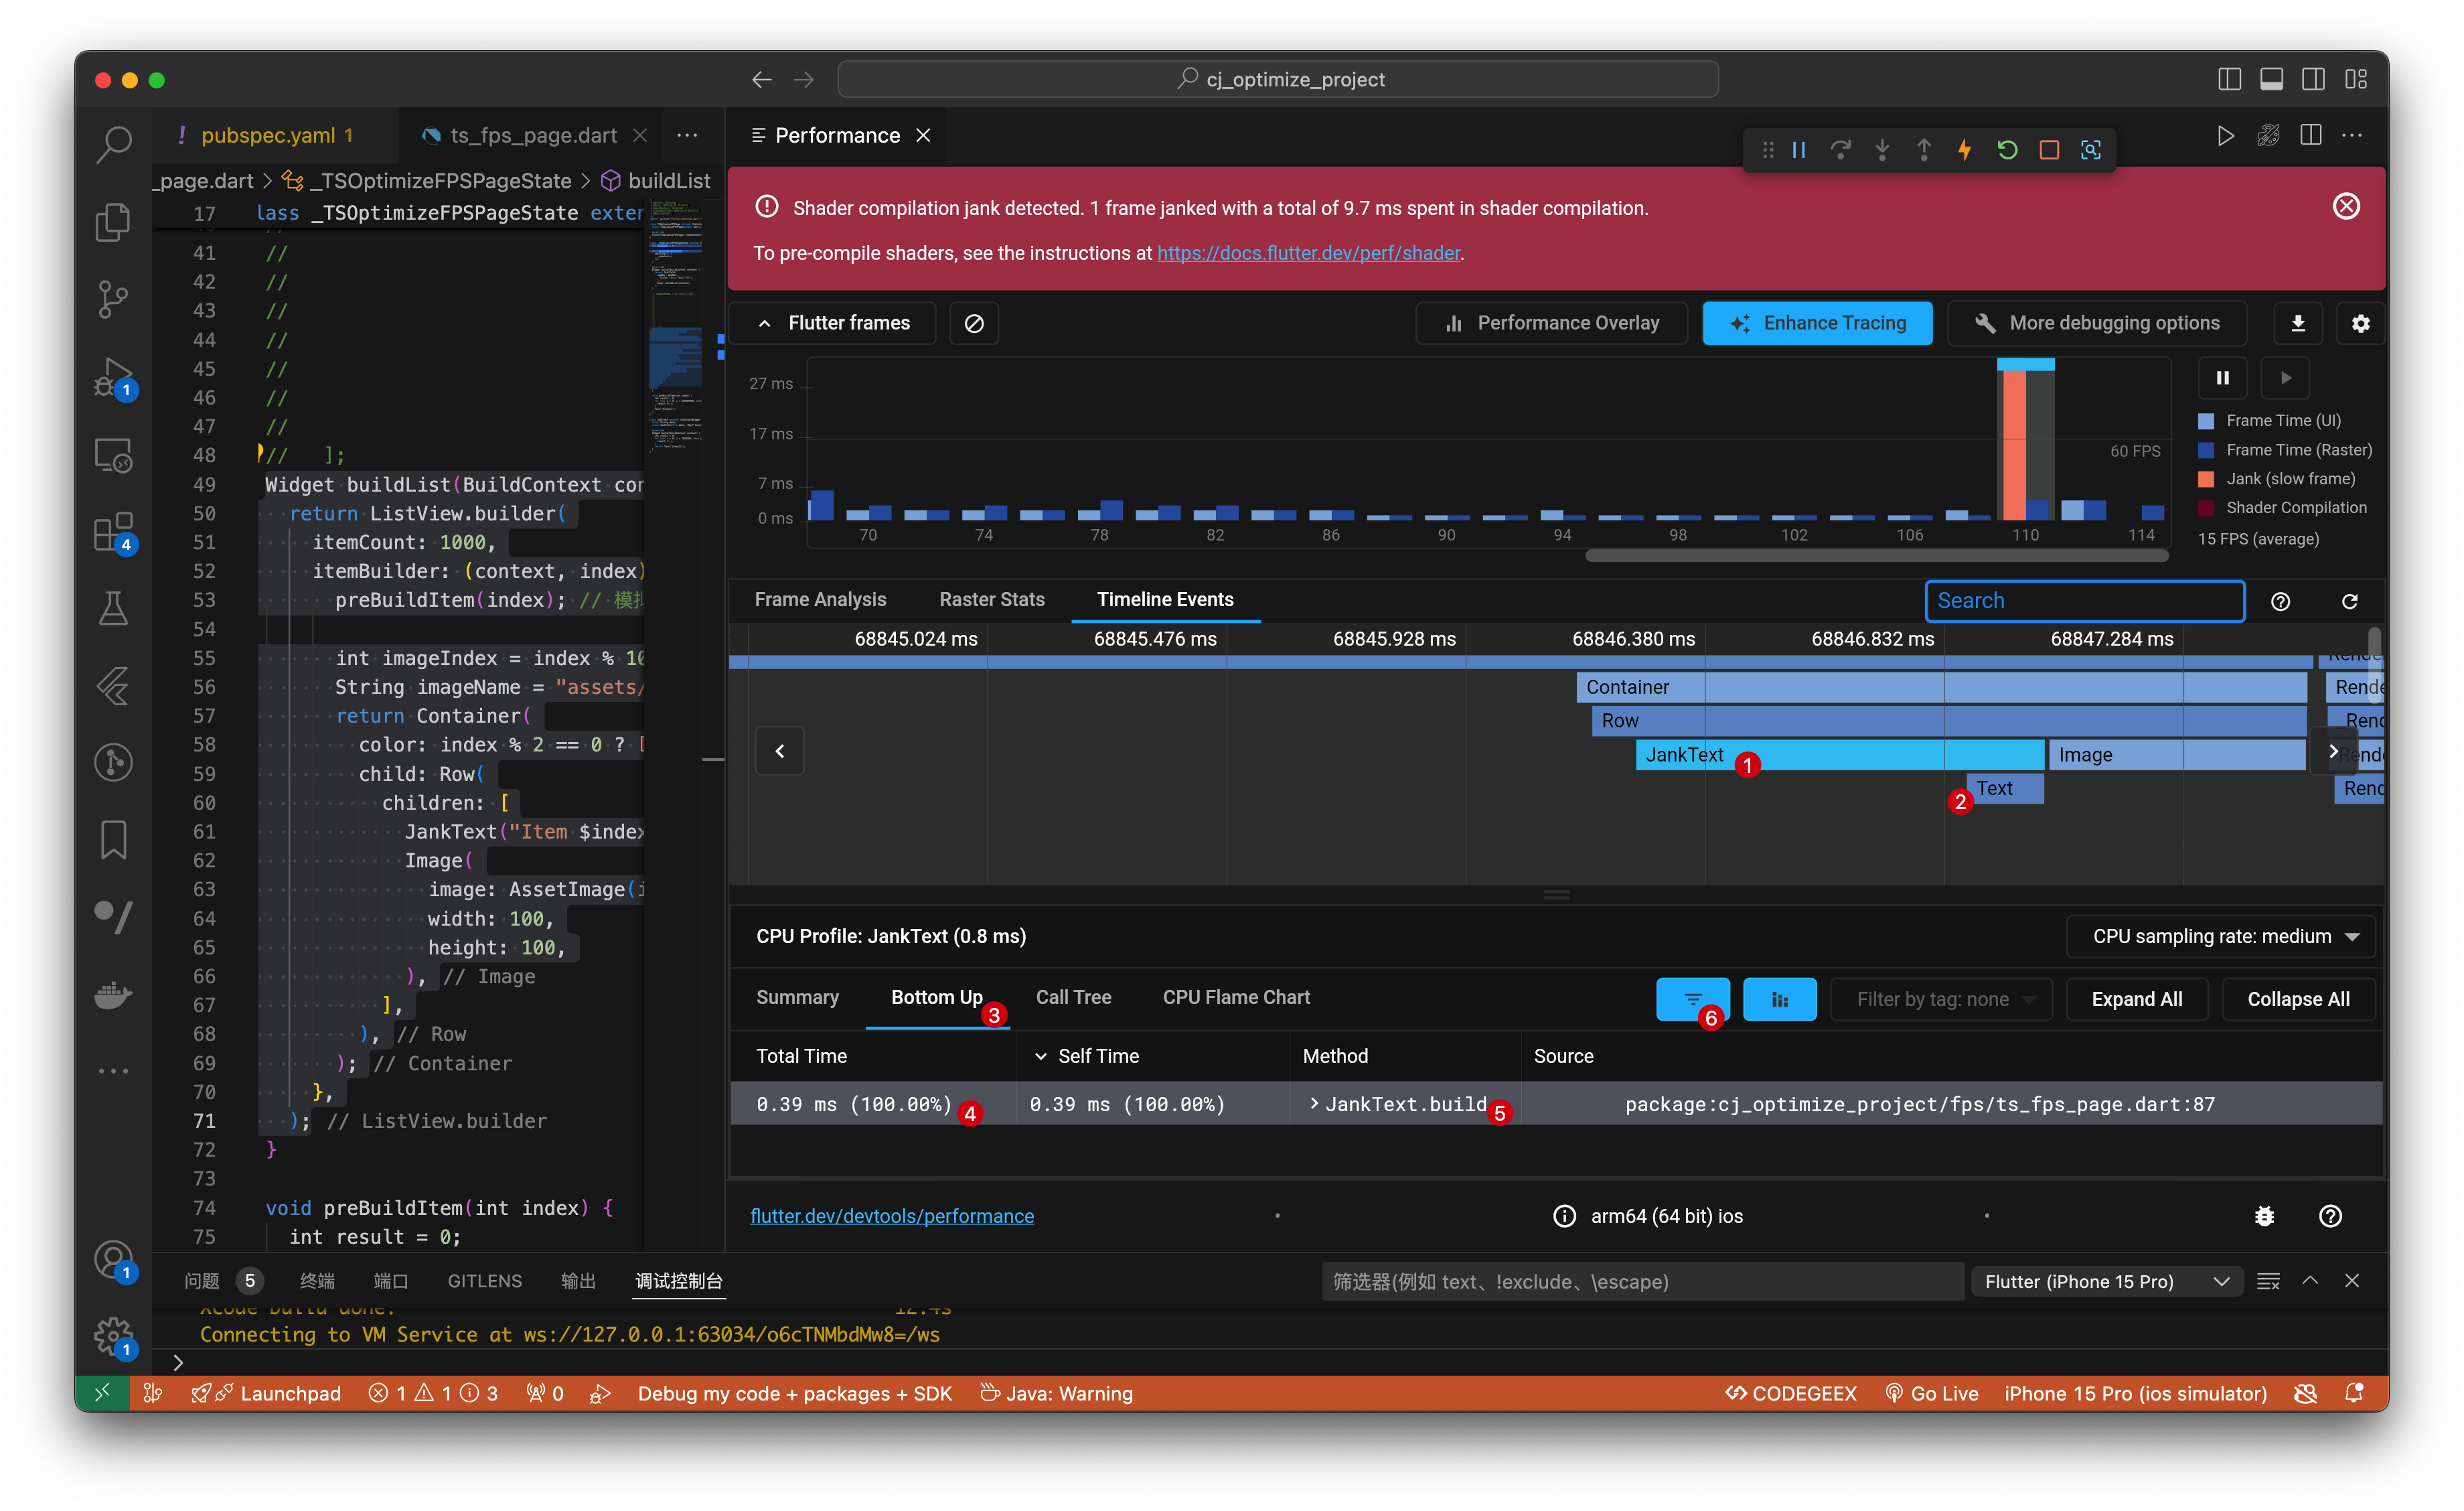This screenshot has height=1511, width=2464.
Task: Expand the JankText.build method row
Action: tap(1314, 1103)
